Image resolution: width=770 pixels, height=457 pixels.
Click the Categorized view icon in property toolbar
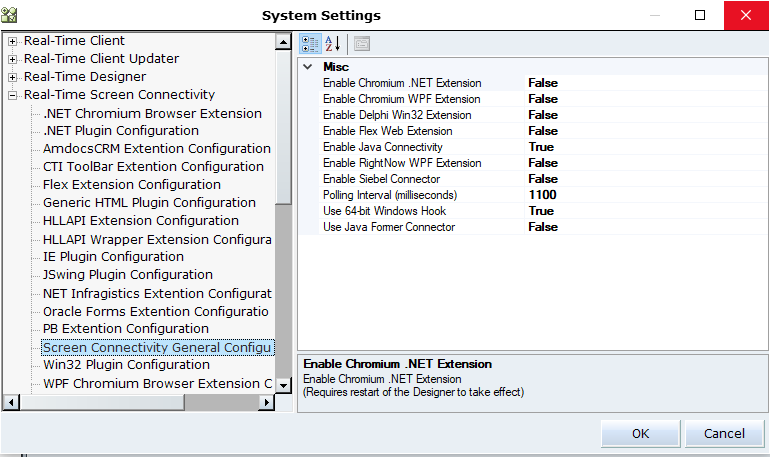tap(311, 44)
